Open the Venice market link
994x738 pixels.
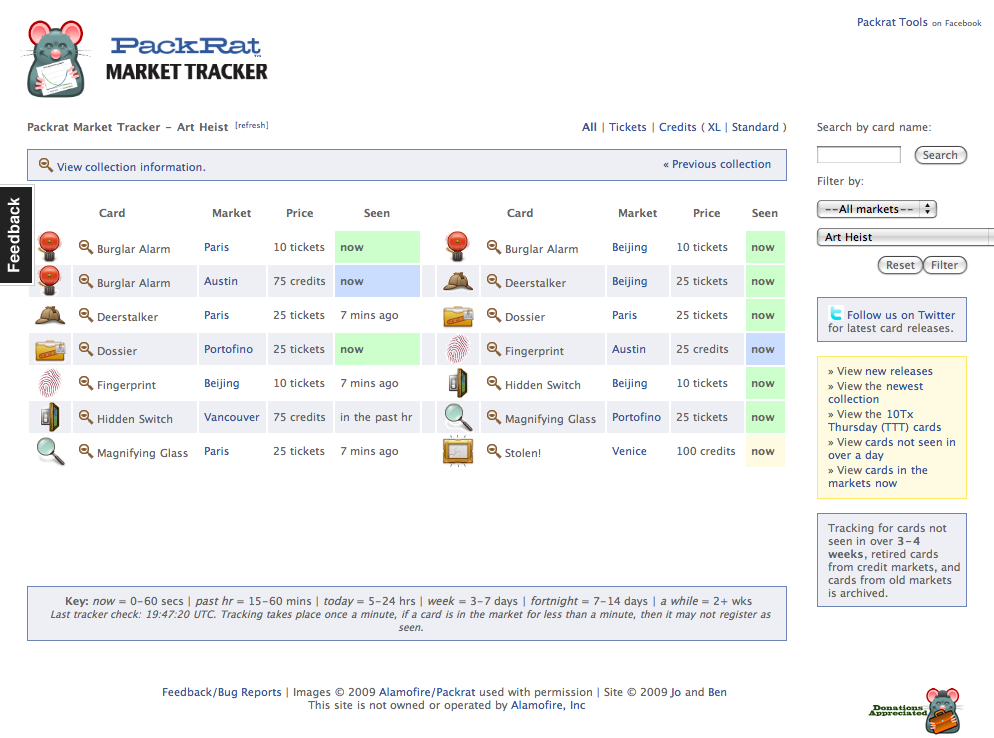(629, 451)
